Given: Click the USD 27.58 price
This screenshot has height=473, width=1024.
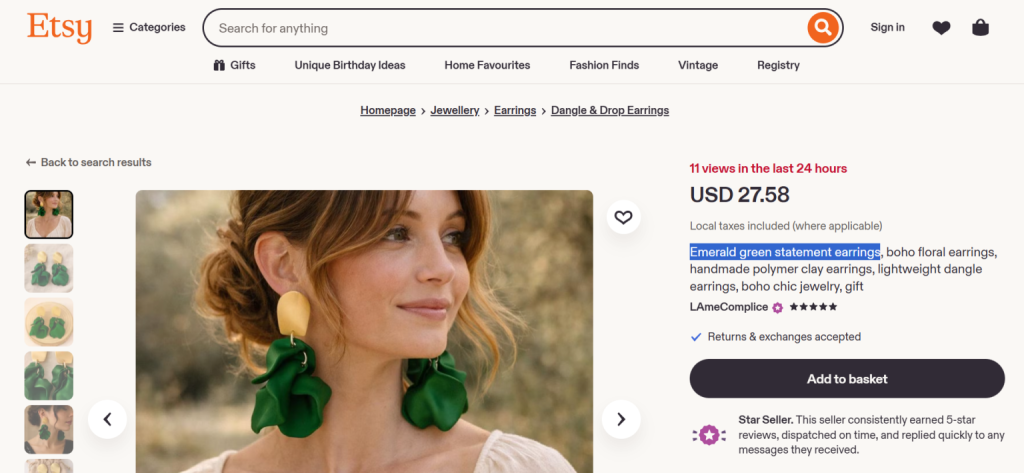Looking at the screenshot, I should click(739, 195).
